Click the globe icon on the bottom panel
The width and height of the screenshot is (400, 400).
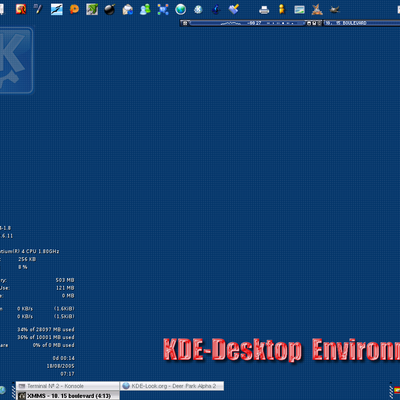coord(2,390)
